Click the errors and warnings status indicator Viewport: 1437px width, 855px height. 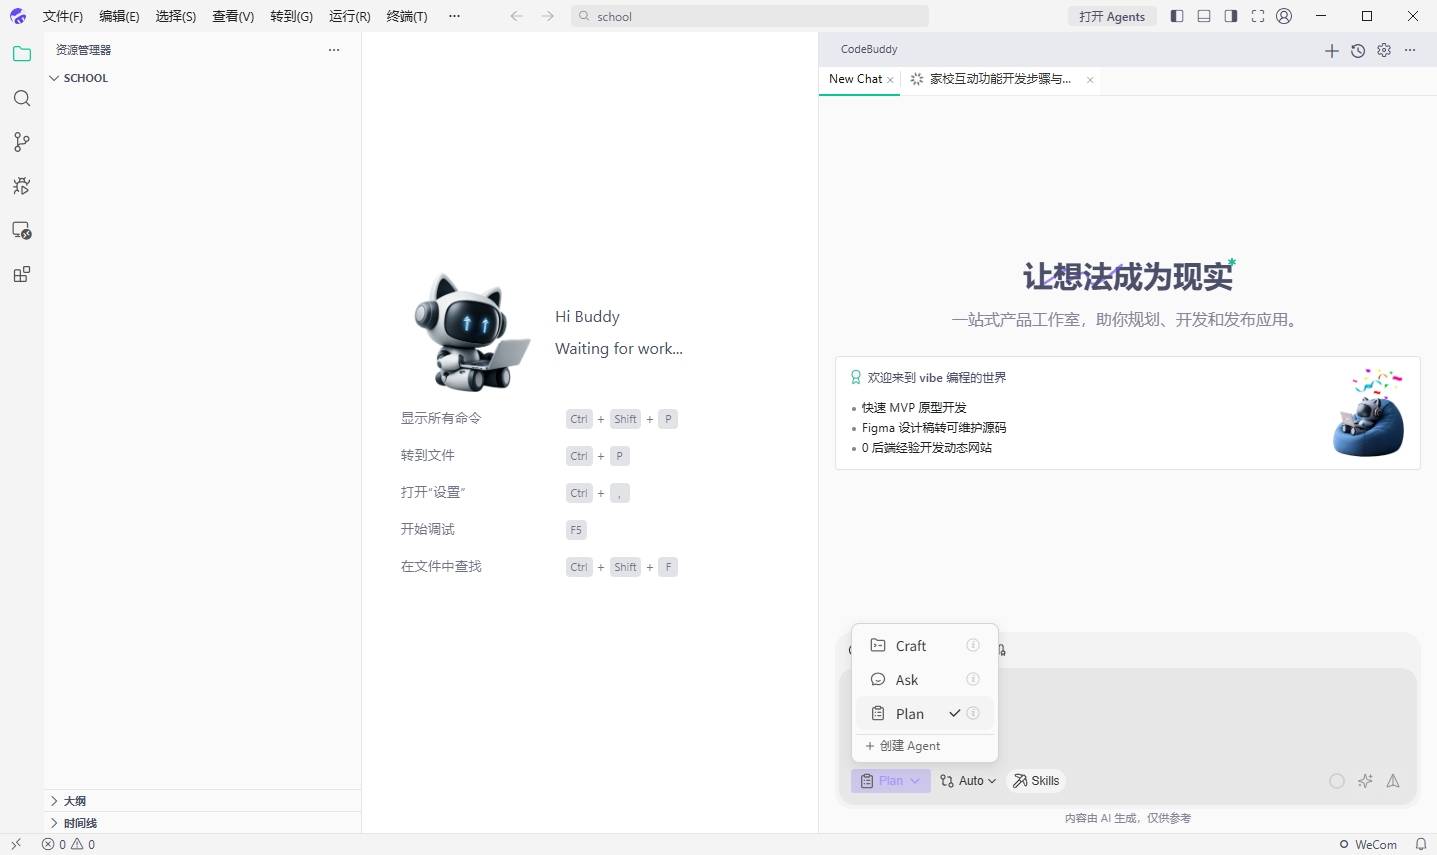pyautogui.click(x=68, y=844)
